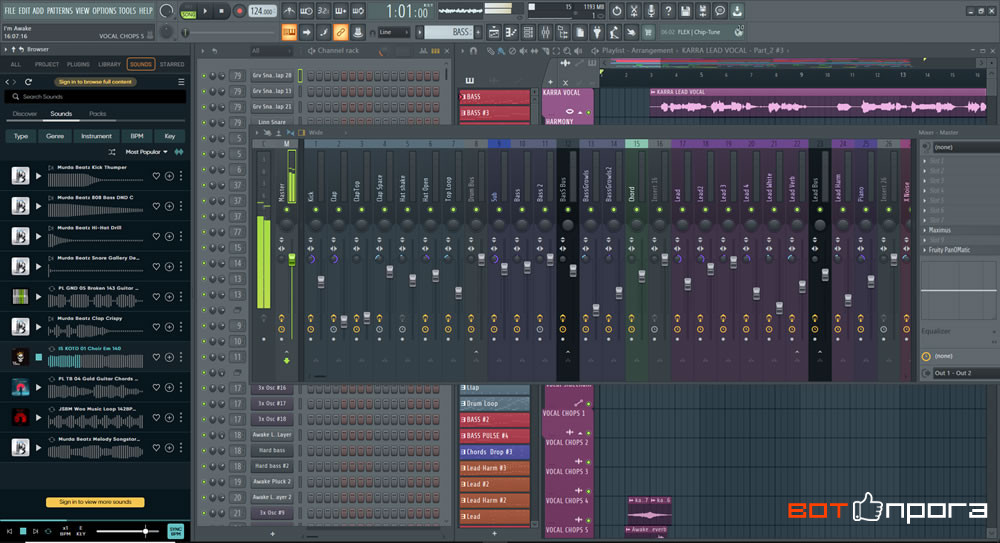Click the refresh icon in sounds browser
The width and height of the screenshot is (1000, 543).
click(x=28, y=82)
